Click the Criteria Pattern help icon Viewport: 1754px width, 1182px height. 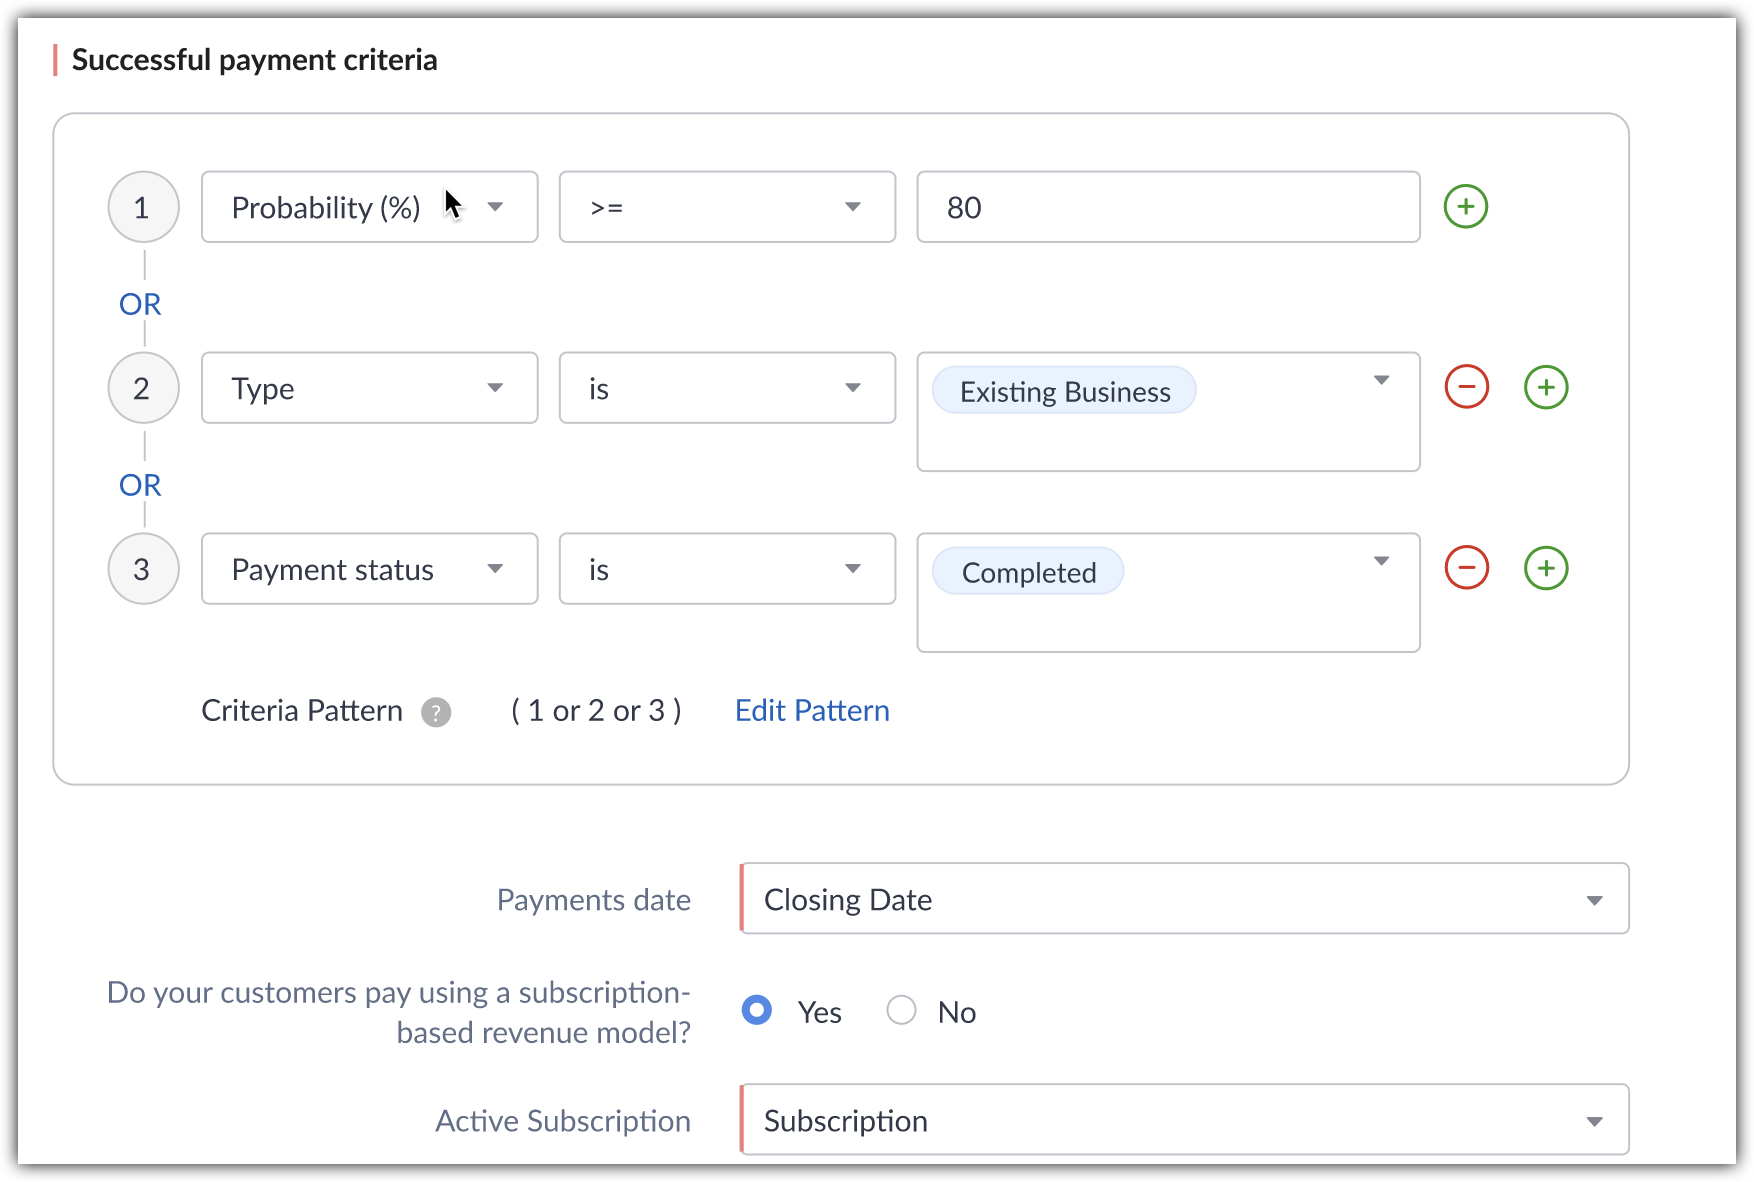pyautogui.click(x=436, y=712)
